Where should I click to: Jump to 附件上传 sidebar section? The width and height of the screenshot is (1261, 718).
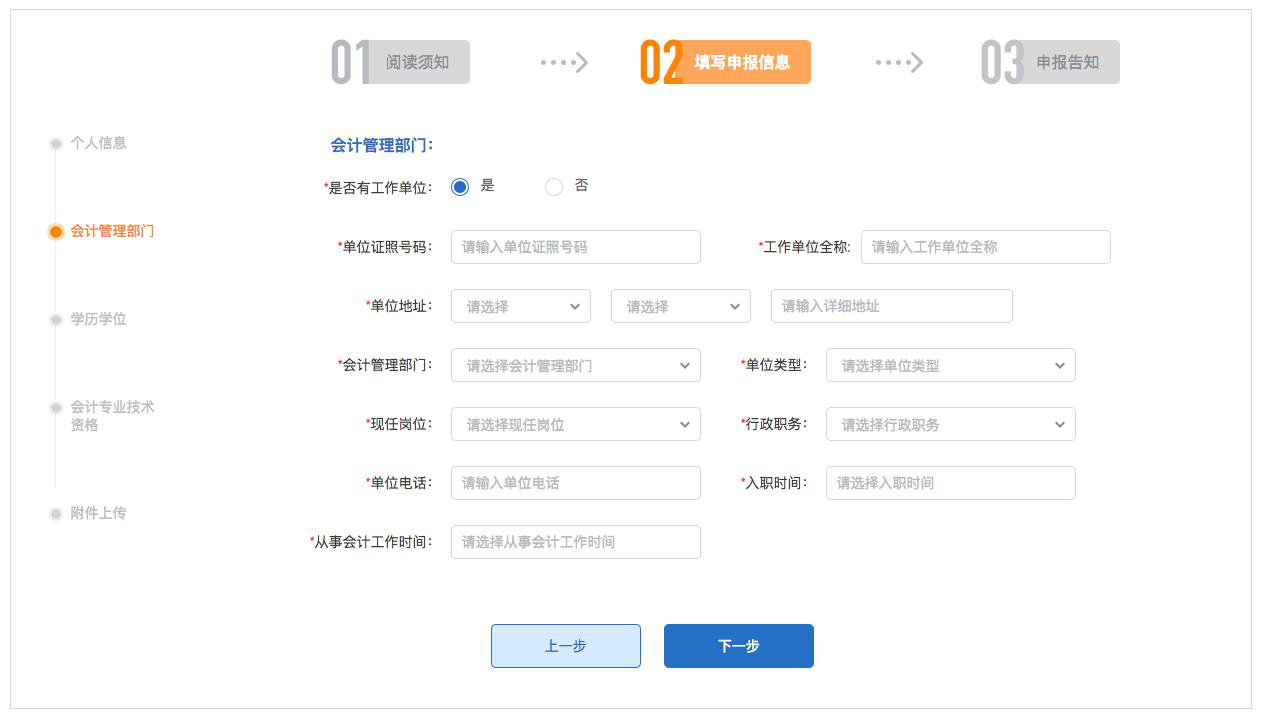pyautogui.click(x=98, y=513)
